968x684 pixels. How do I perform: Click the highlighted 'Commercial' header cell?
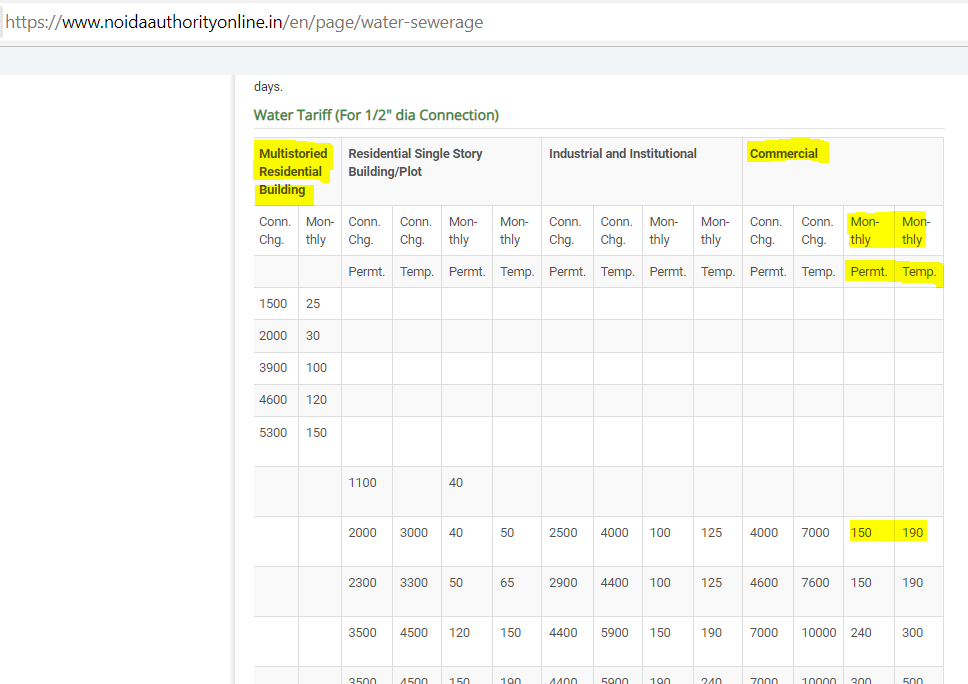pos(843,172)
